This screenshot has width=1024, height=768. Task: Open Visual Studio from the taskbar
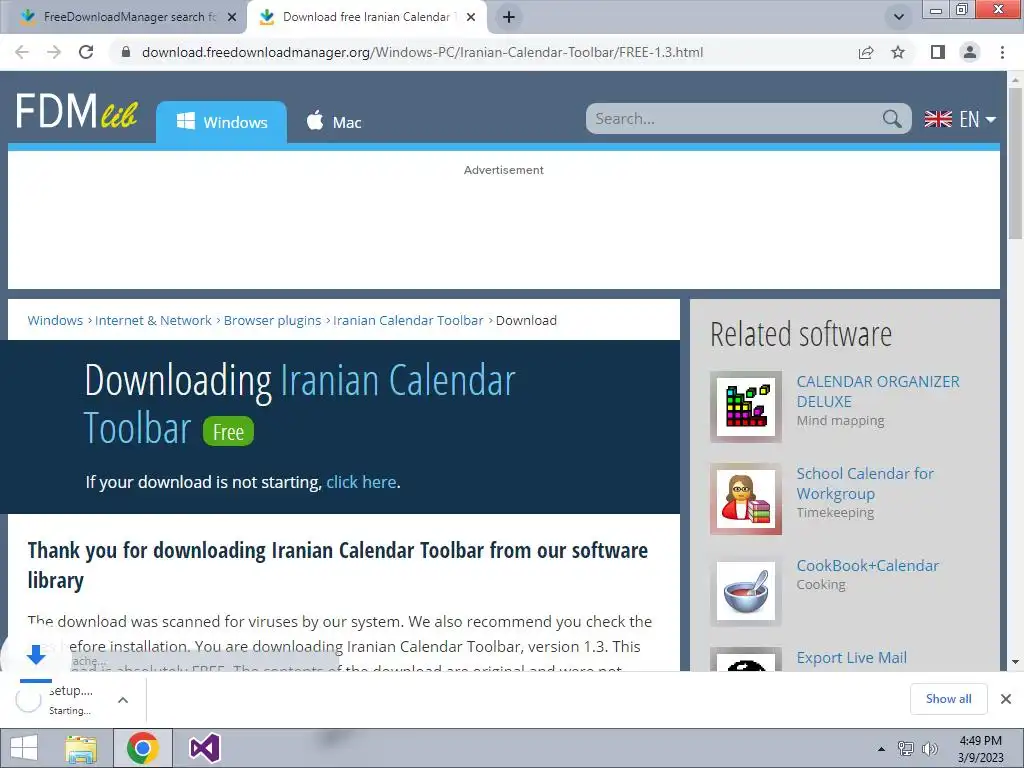(x=204, y=748)
